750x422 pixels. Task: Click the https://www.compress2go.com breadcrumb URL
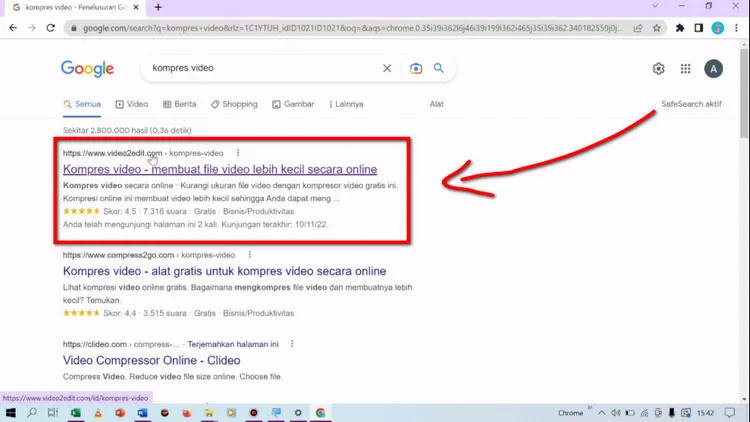(x=119, y=255)
